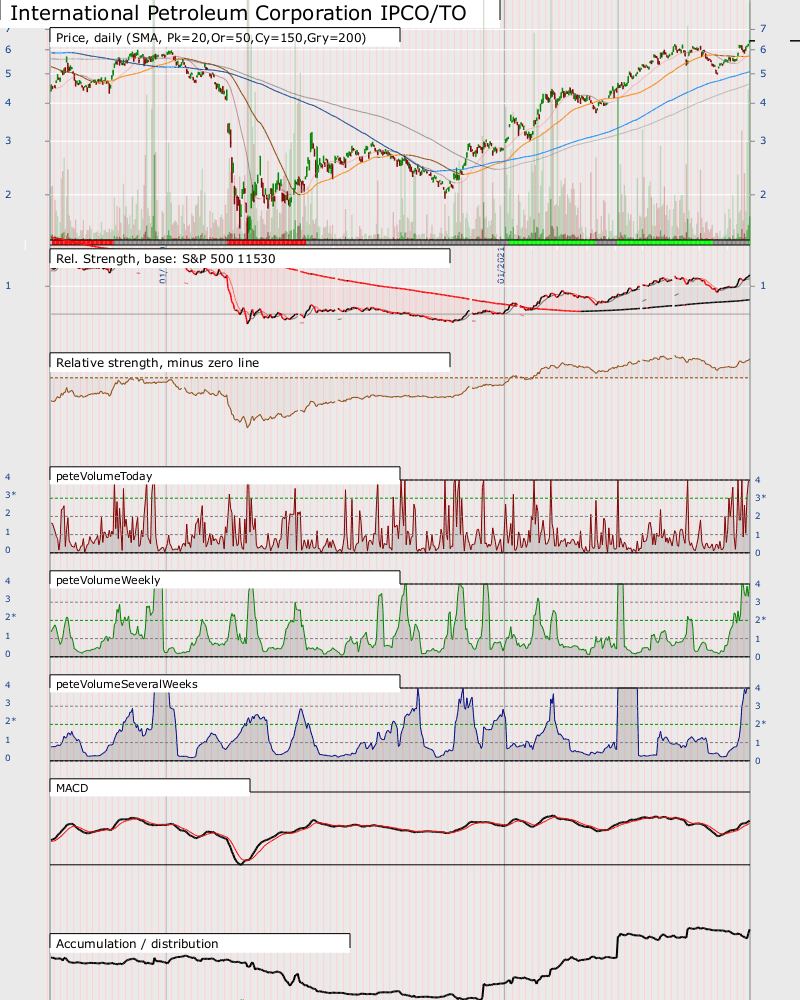Click the peteVolumeToday panel label
This screenshot has width=800, height=1000.
click(104, 476)
